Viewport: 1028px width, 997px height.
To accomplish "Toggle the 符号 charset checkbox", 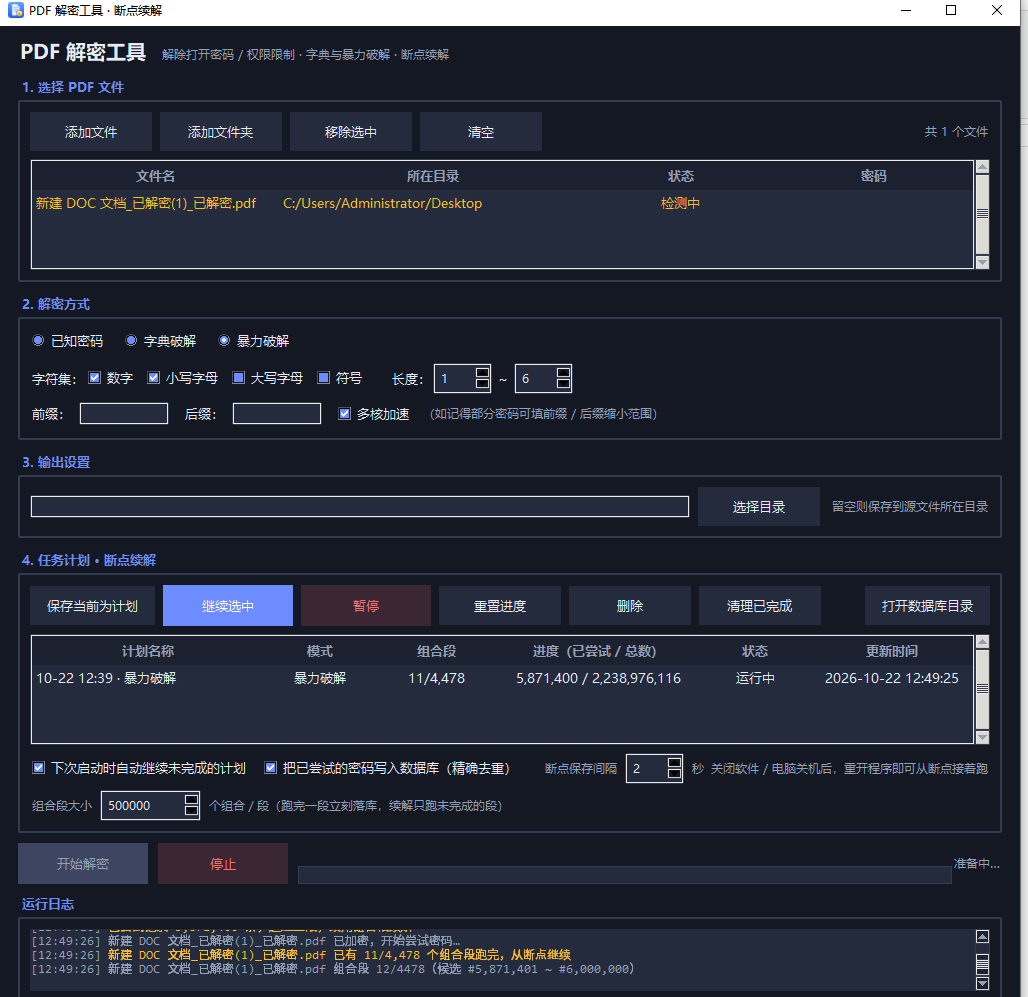I will (x=323, y=378).
